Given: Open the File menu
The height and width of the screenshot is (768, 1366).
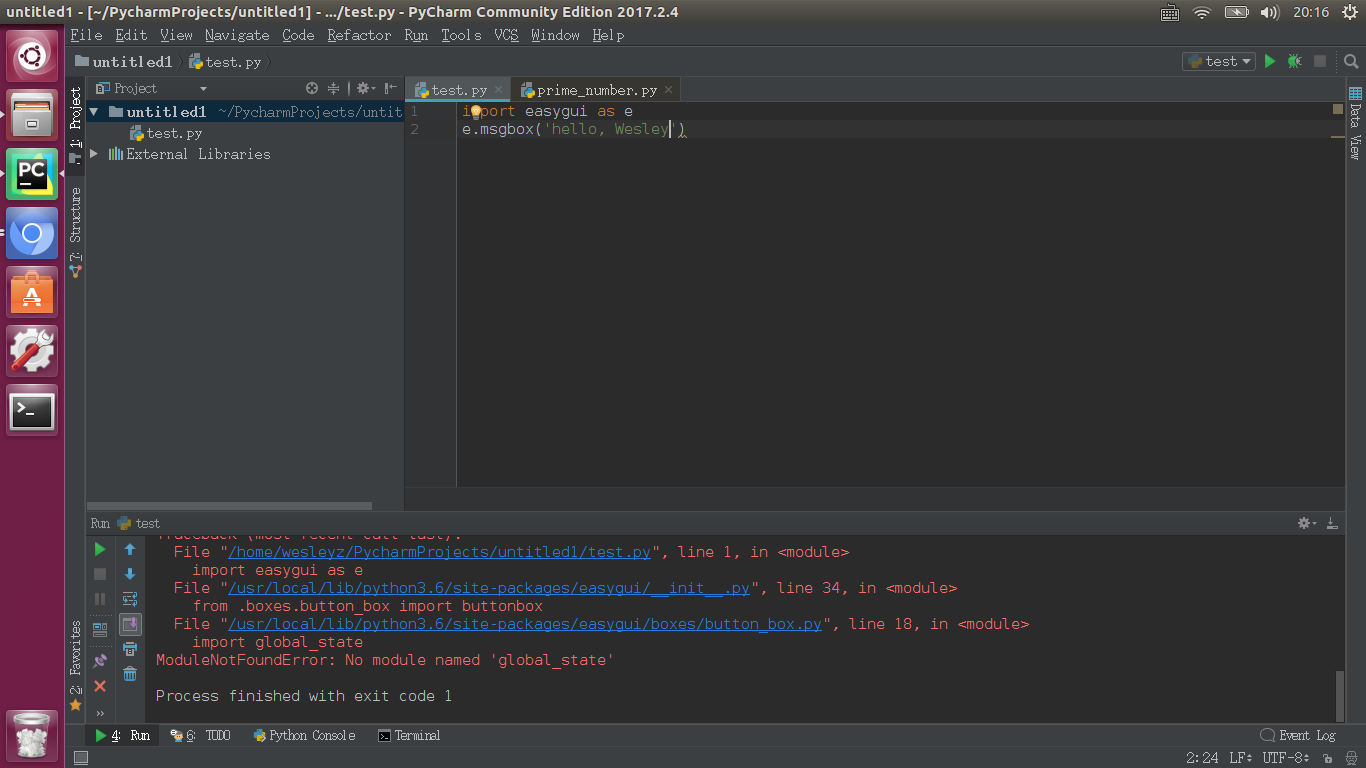Looking at the screenshot, I should tap(86, 35).
